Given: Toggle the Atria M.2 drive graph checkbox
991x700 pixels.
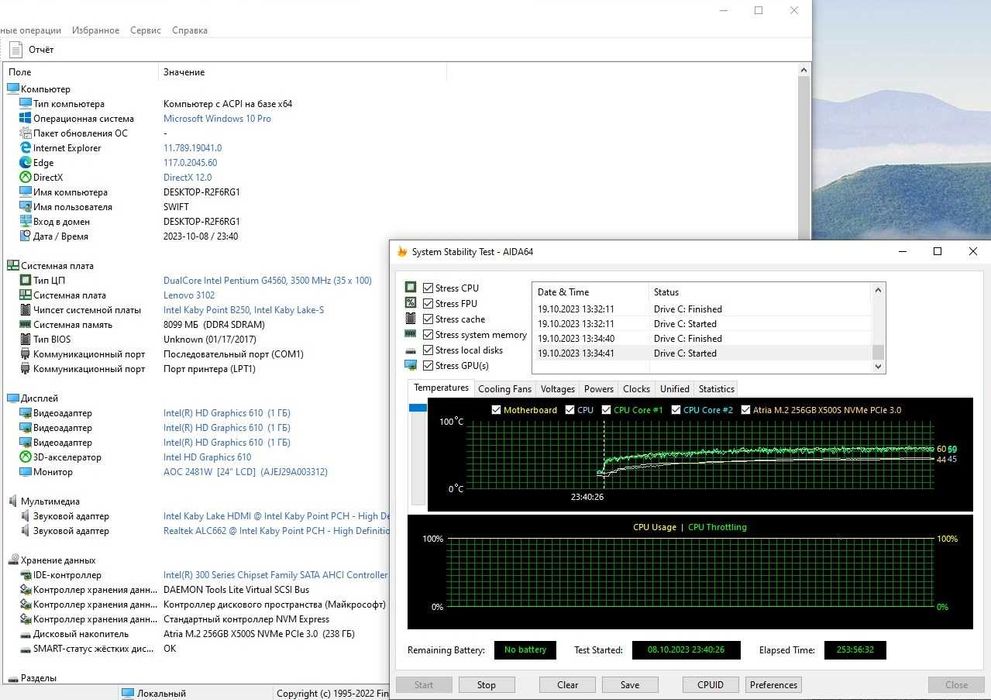Looking at the screenshot, I should point(745,410).
